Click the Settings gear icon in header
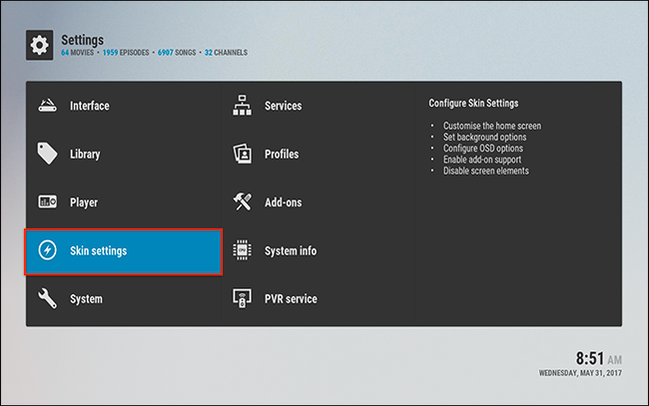 (x=39, y=45)
